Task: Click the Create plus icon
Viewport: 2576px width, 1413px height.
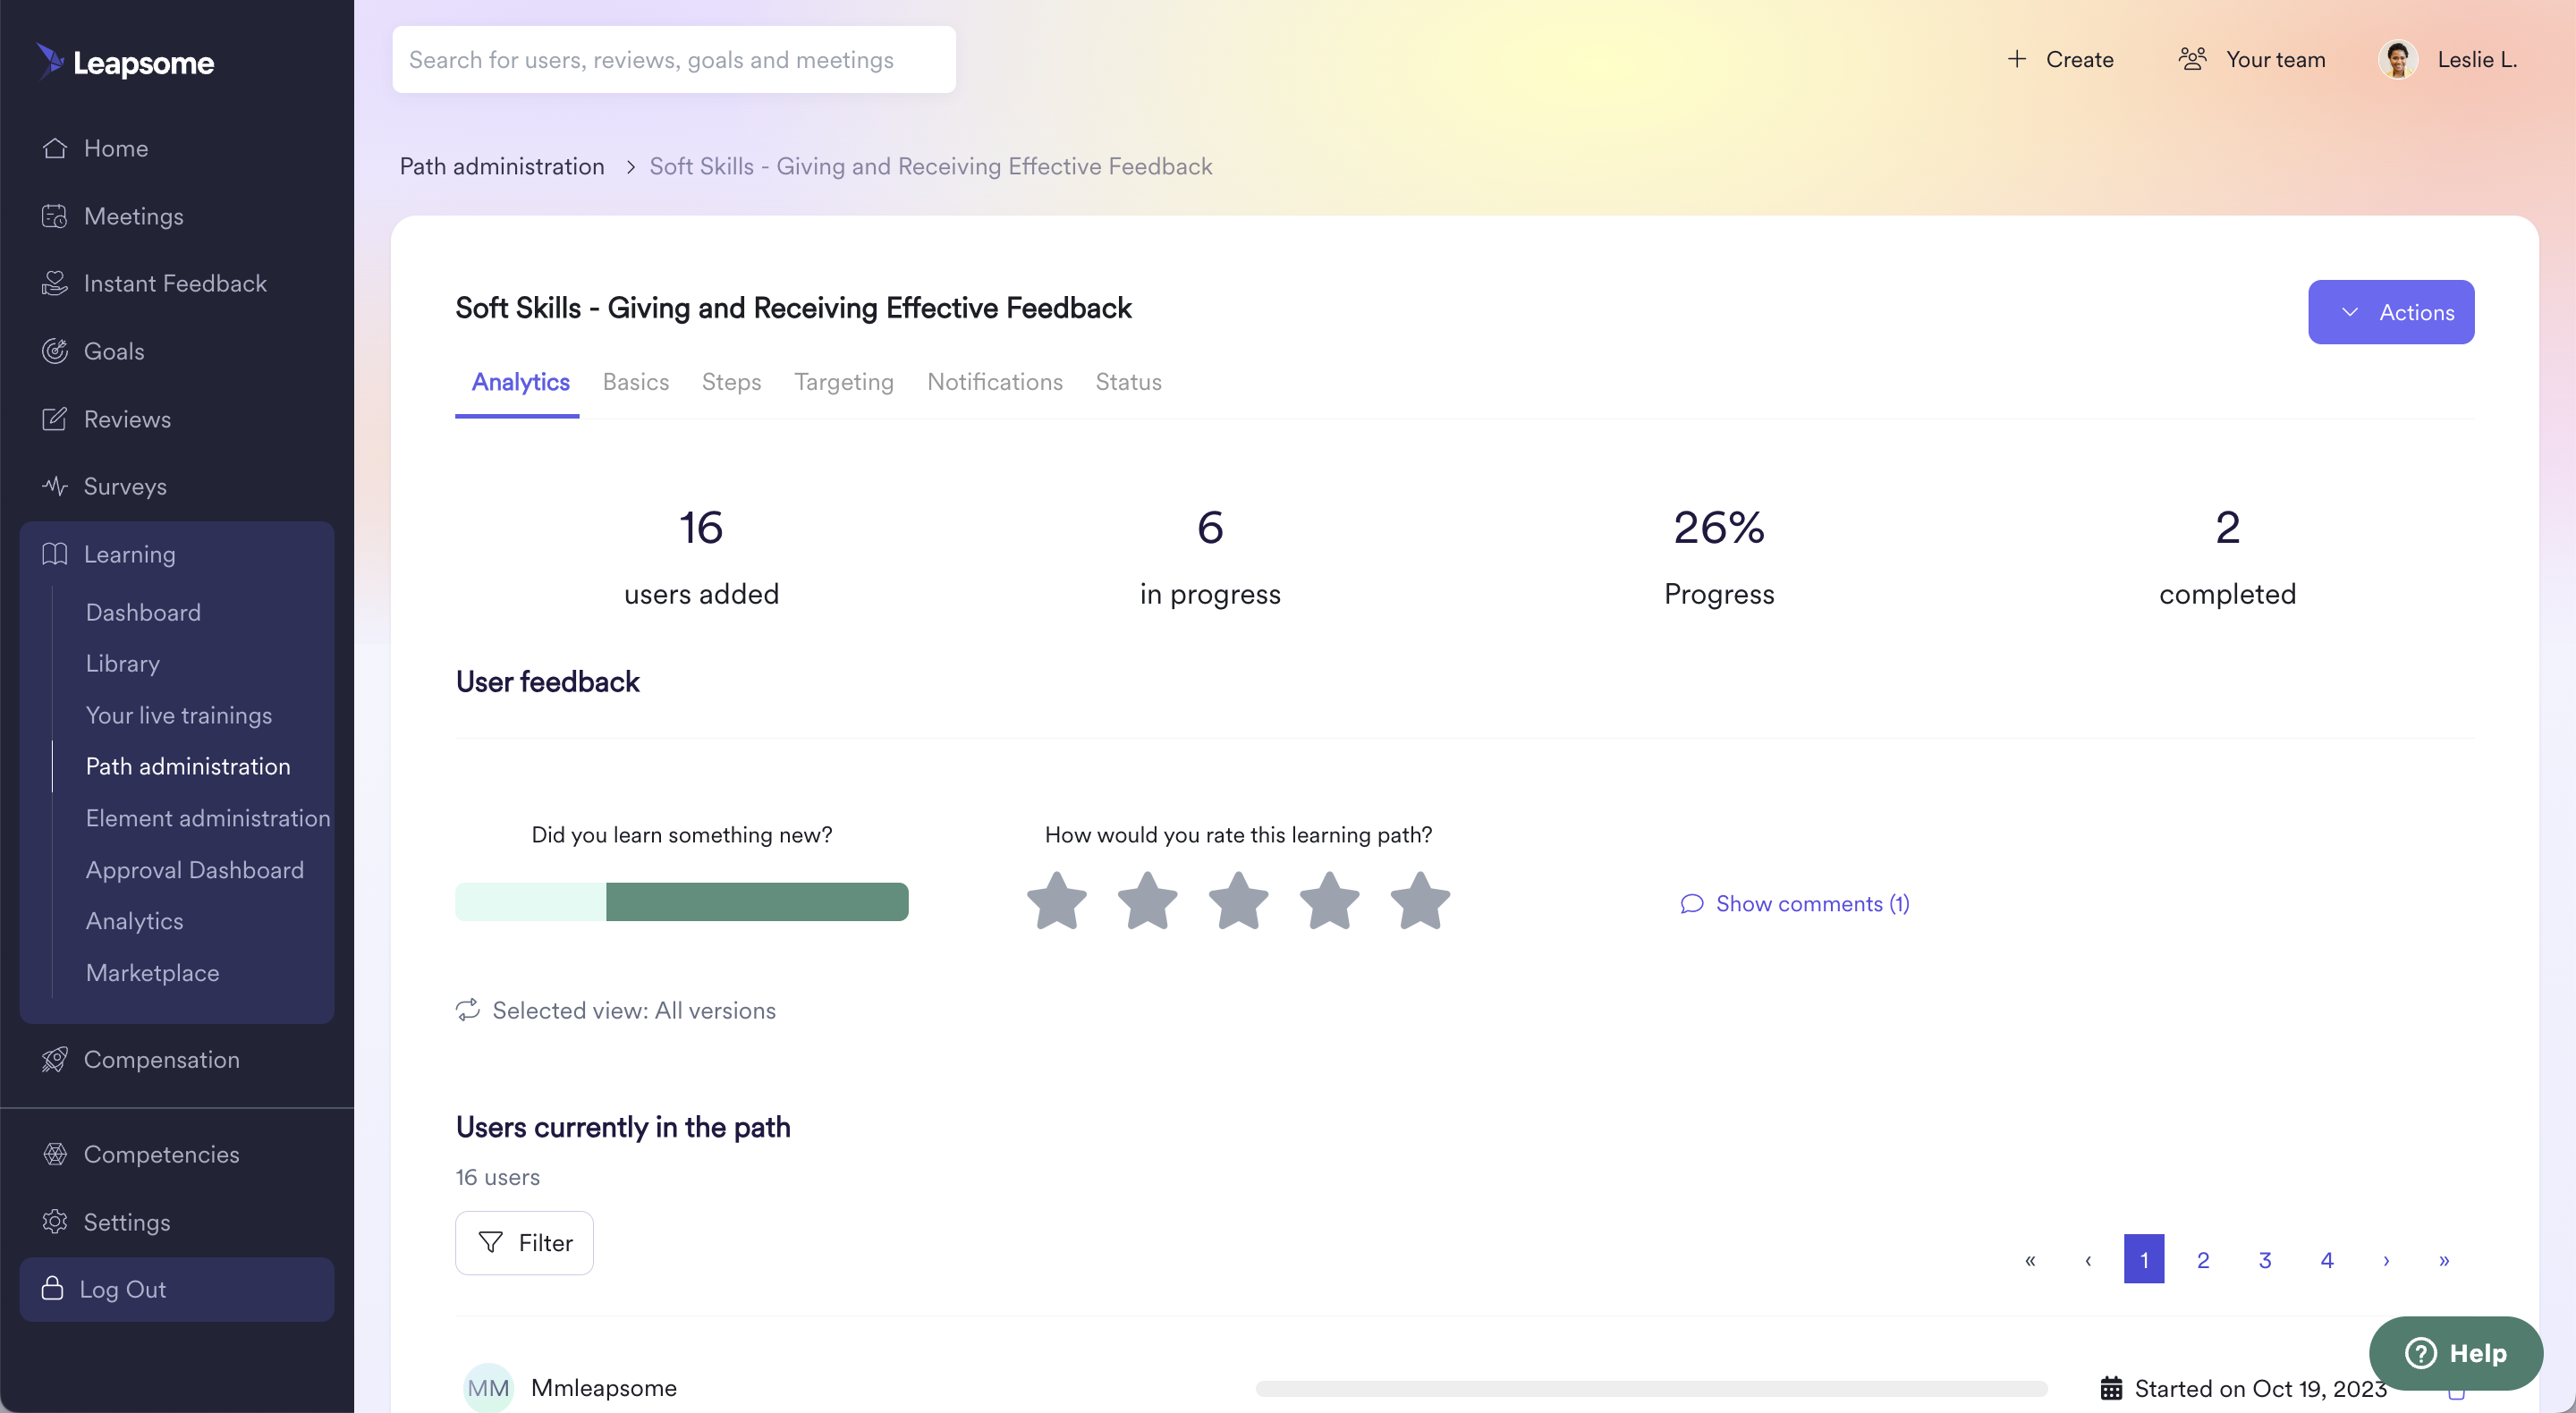Action: click(2017, 59)
